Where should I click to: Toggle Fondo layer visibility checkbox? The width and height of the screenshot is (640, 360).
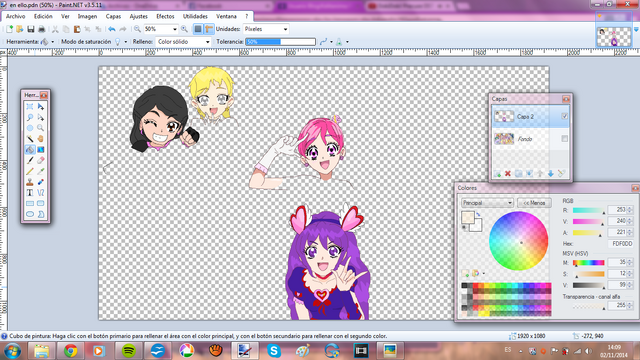coord(564,139)
